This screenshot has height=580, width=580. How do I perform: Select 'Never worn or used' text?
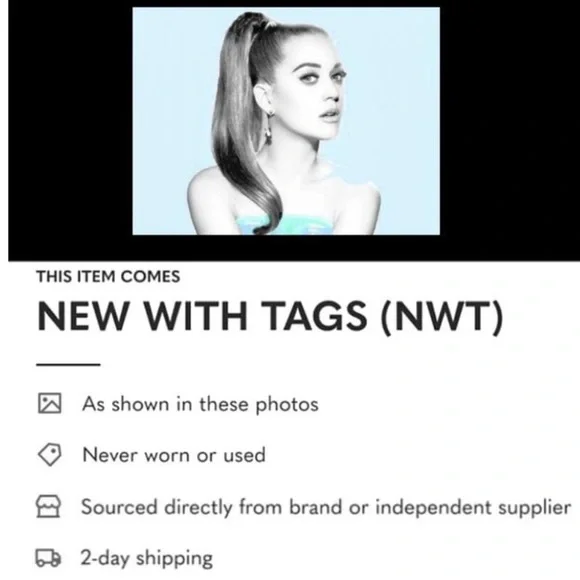point(174,455)
